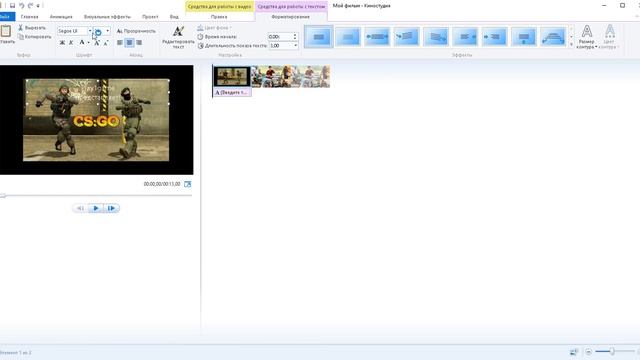The image size is (640, 360).
Task: Select the plain highlighted text effect thumbnail
Action: (318, 37)
